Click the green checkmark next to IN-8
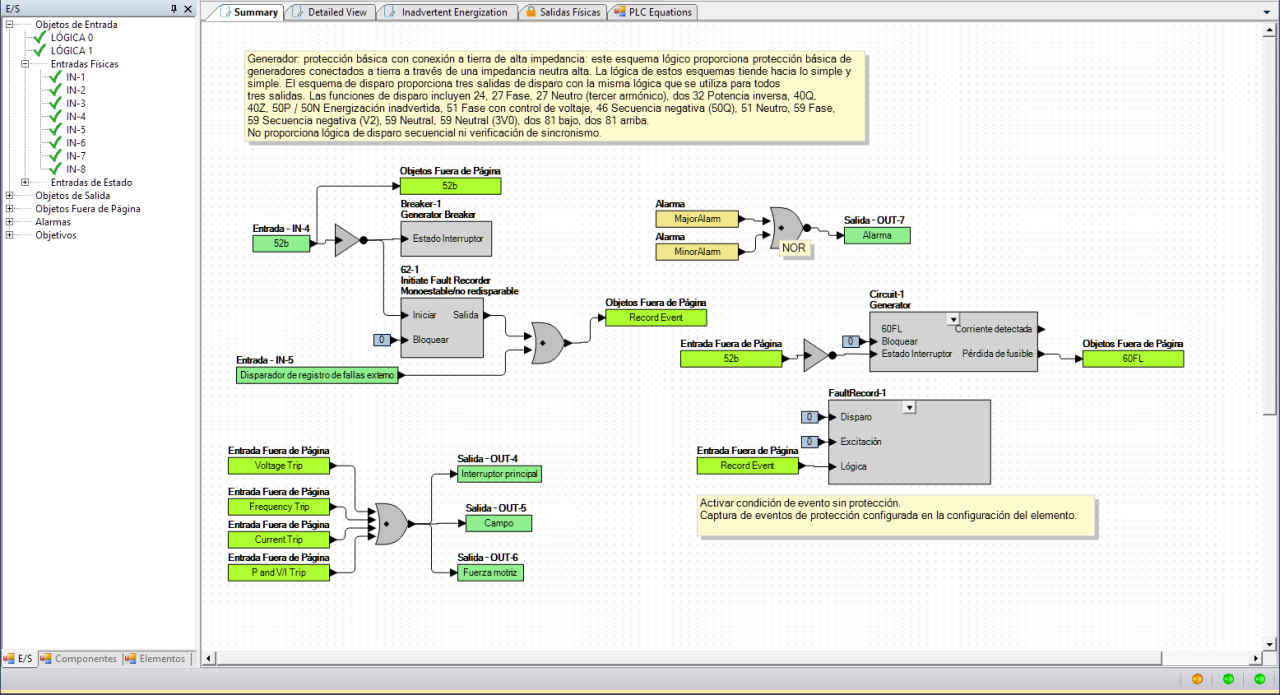 (x=56, y=169)
